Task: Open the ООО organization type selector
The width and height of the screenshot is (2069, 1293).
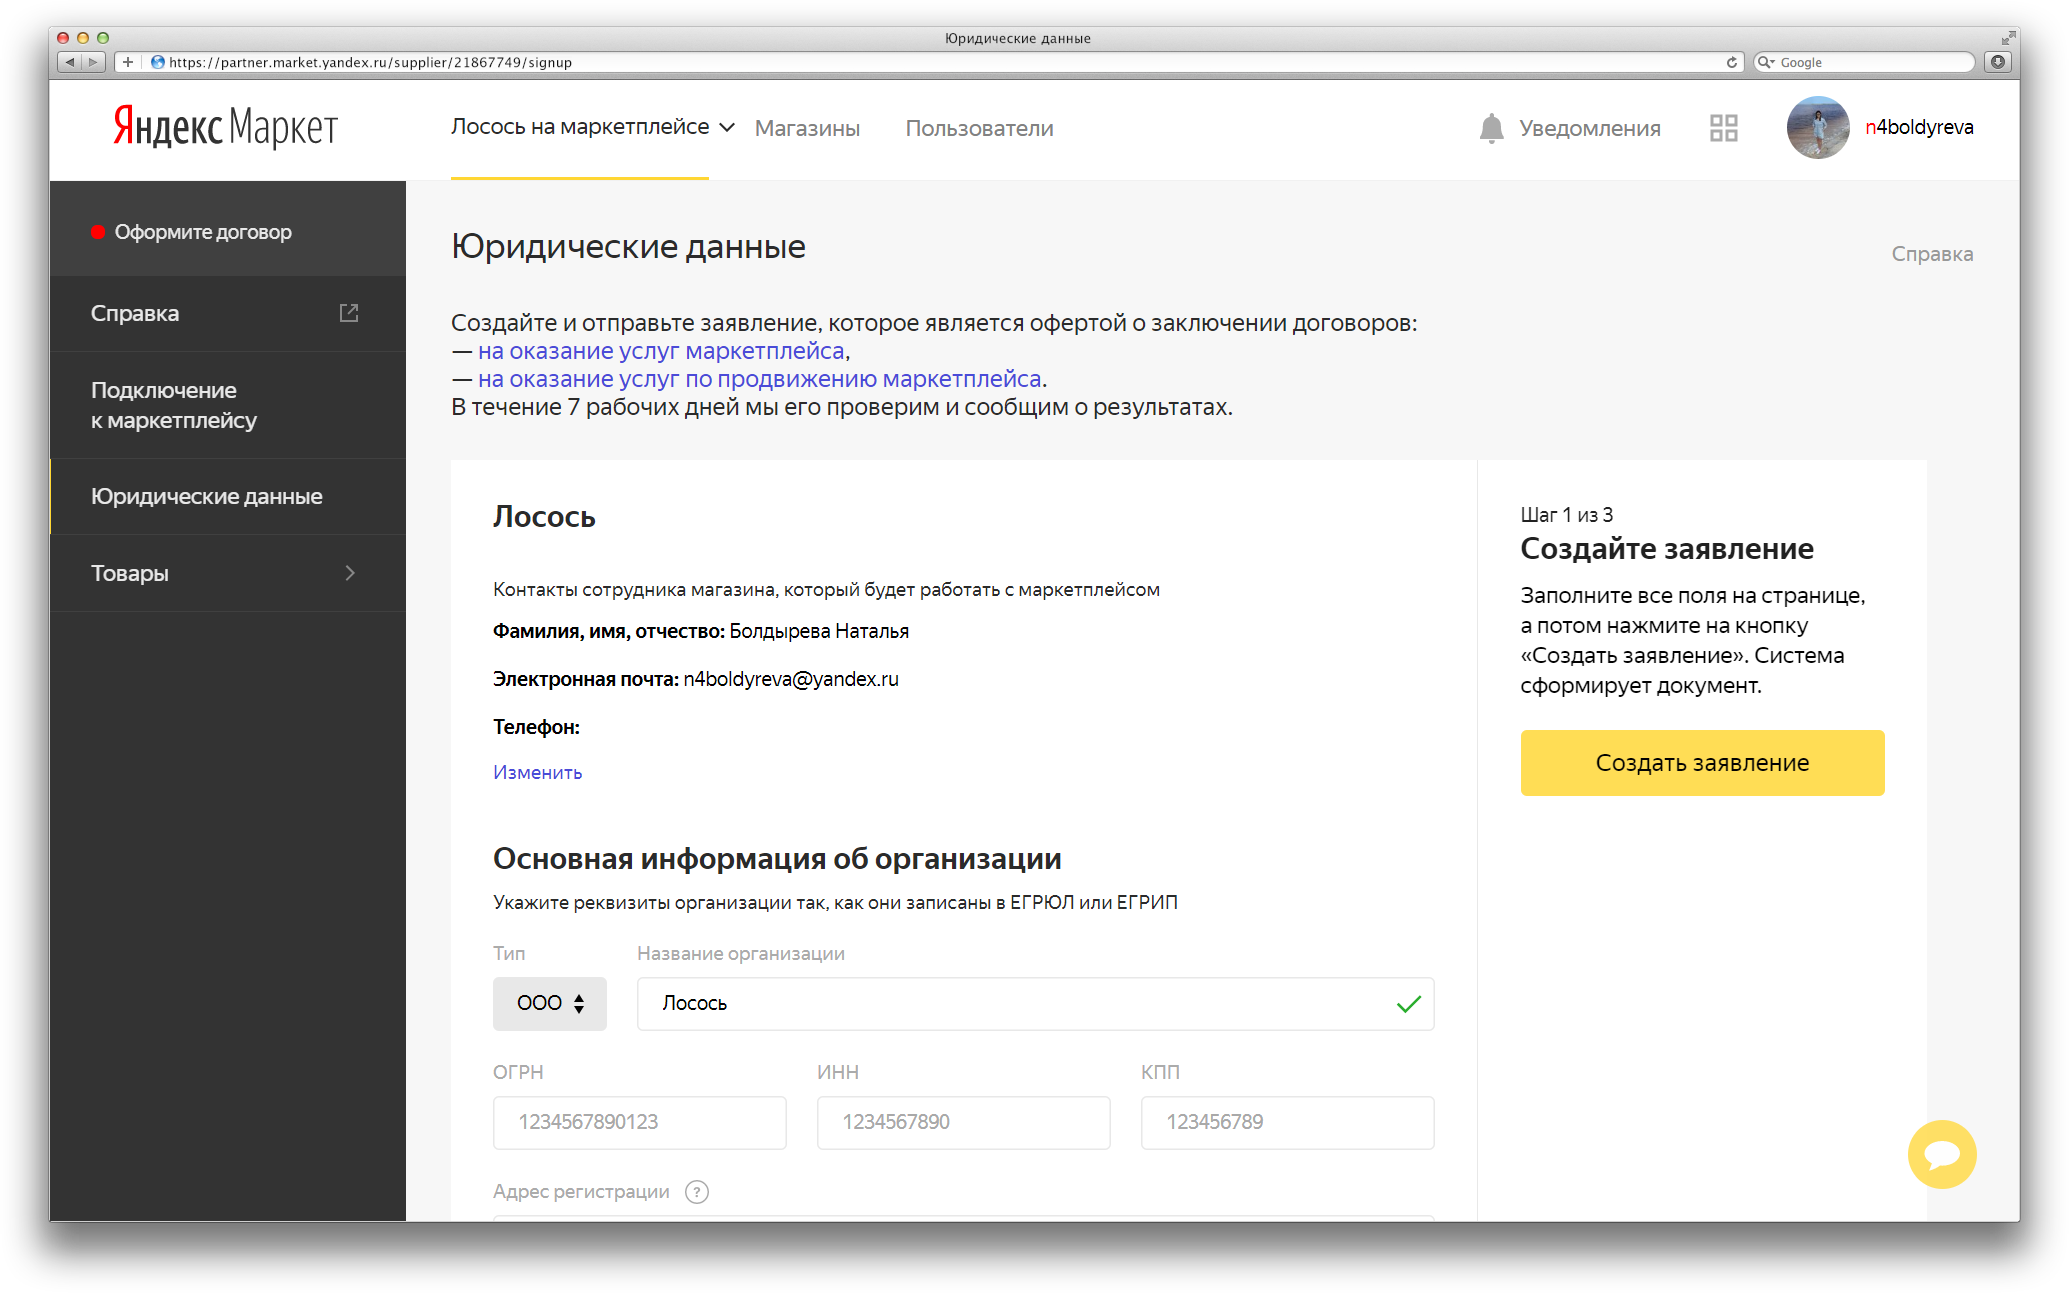Action: coord(549,1003)
